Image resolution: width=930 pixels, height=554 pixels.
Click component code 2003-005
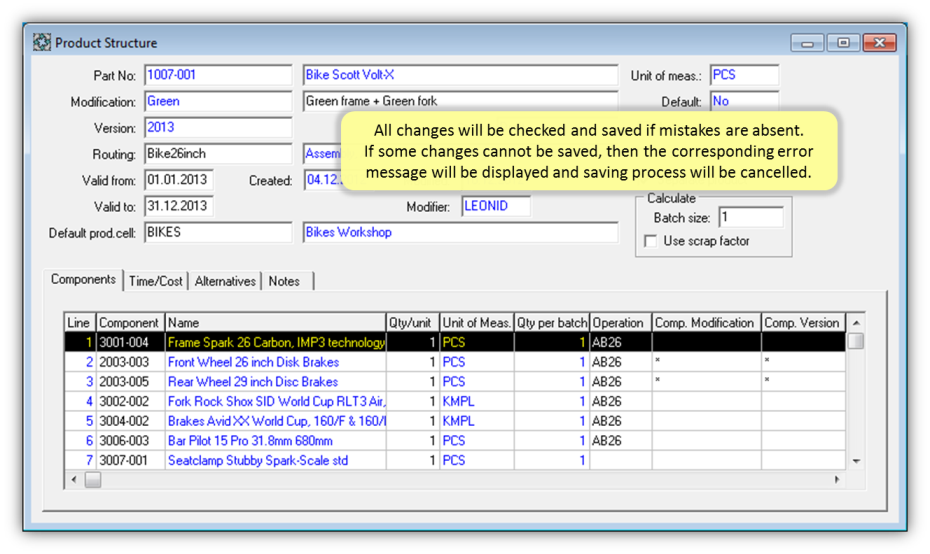[x=130, y=381]
